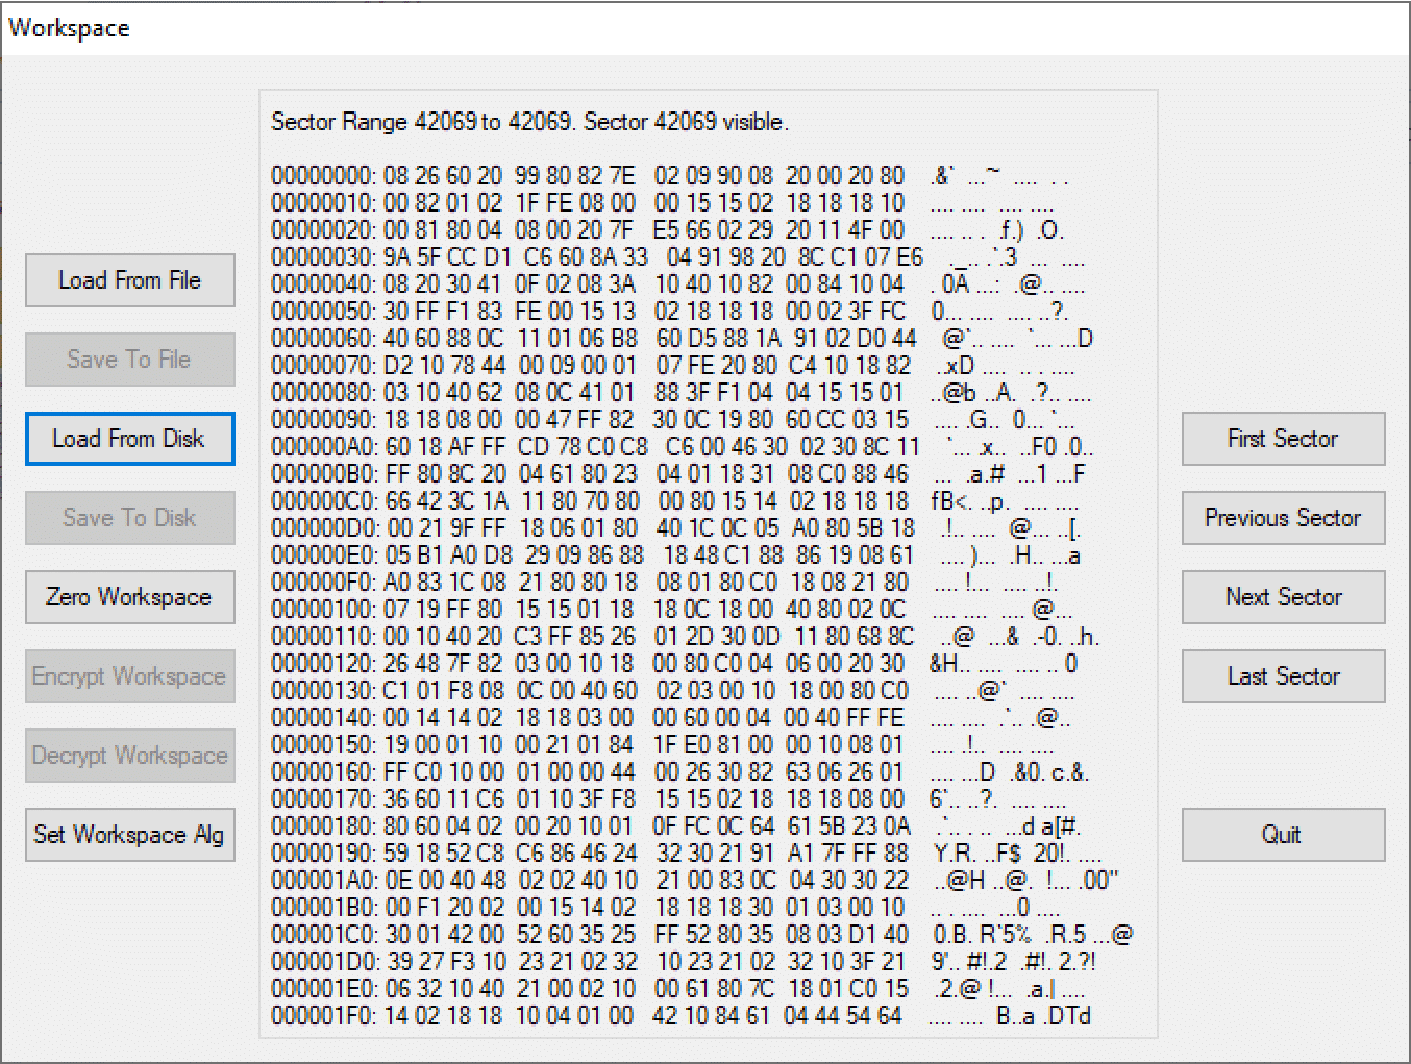Screen dimensions: 1411x1064
Task: Click the disabled Save To File button
Action: [x=129, y=359]
